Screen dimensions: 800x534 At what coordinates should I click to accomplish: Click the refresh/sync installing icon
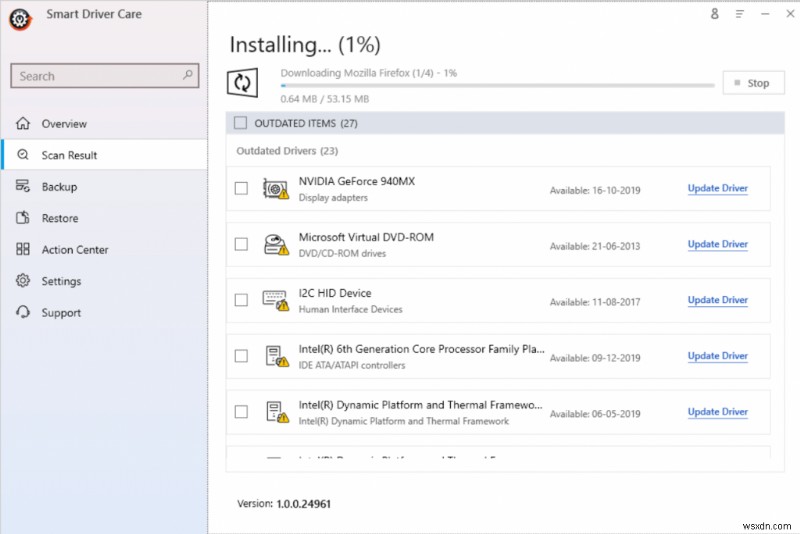click(242, 82)
